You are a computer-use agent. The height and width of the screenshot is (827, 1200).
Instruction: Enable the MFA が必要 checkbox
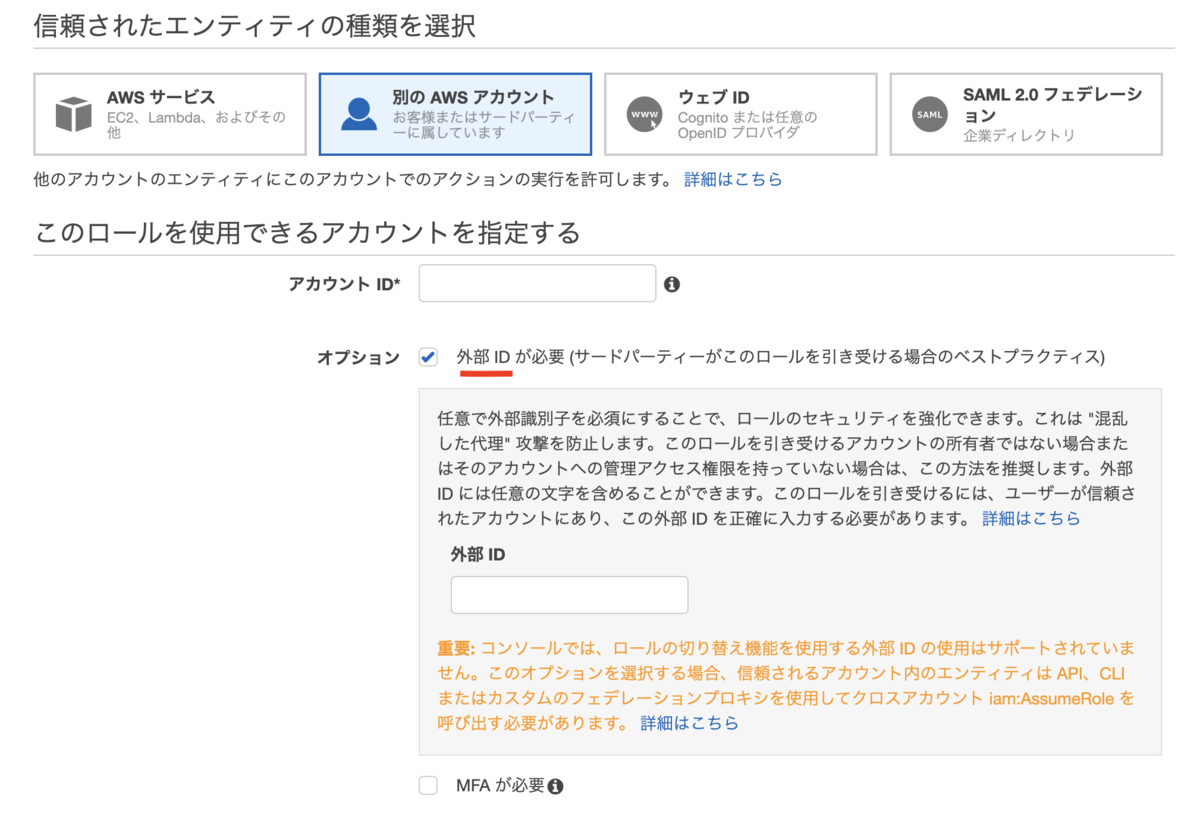(428, 785)
